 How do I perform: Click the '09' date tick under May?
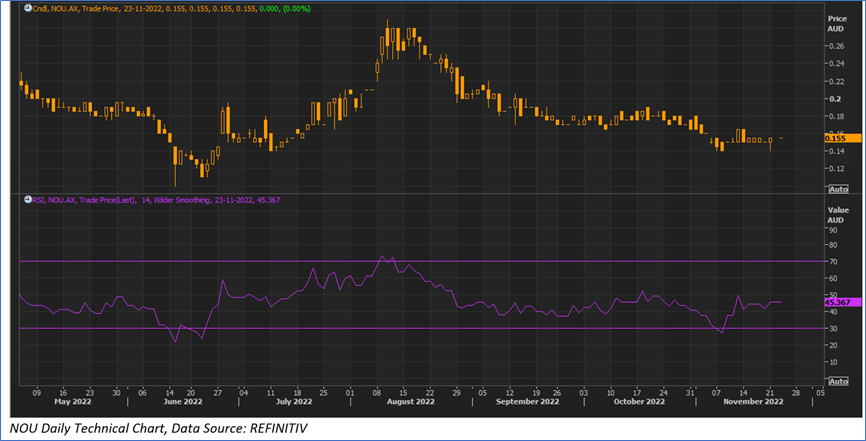coord(36,393)
